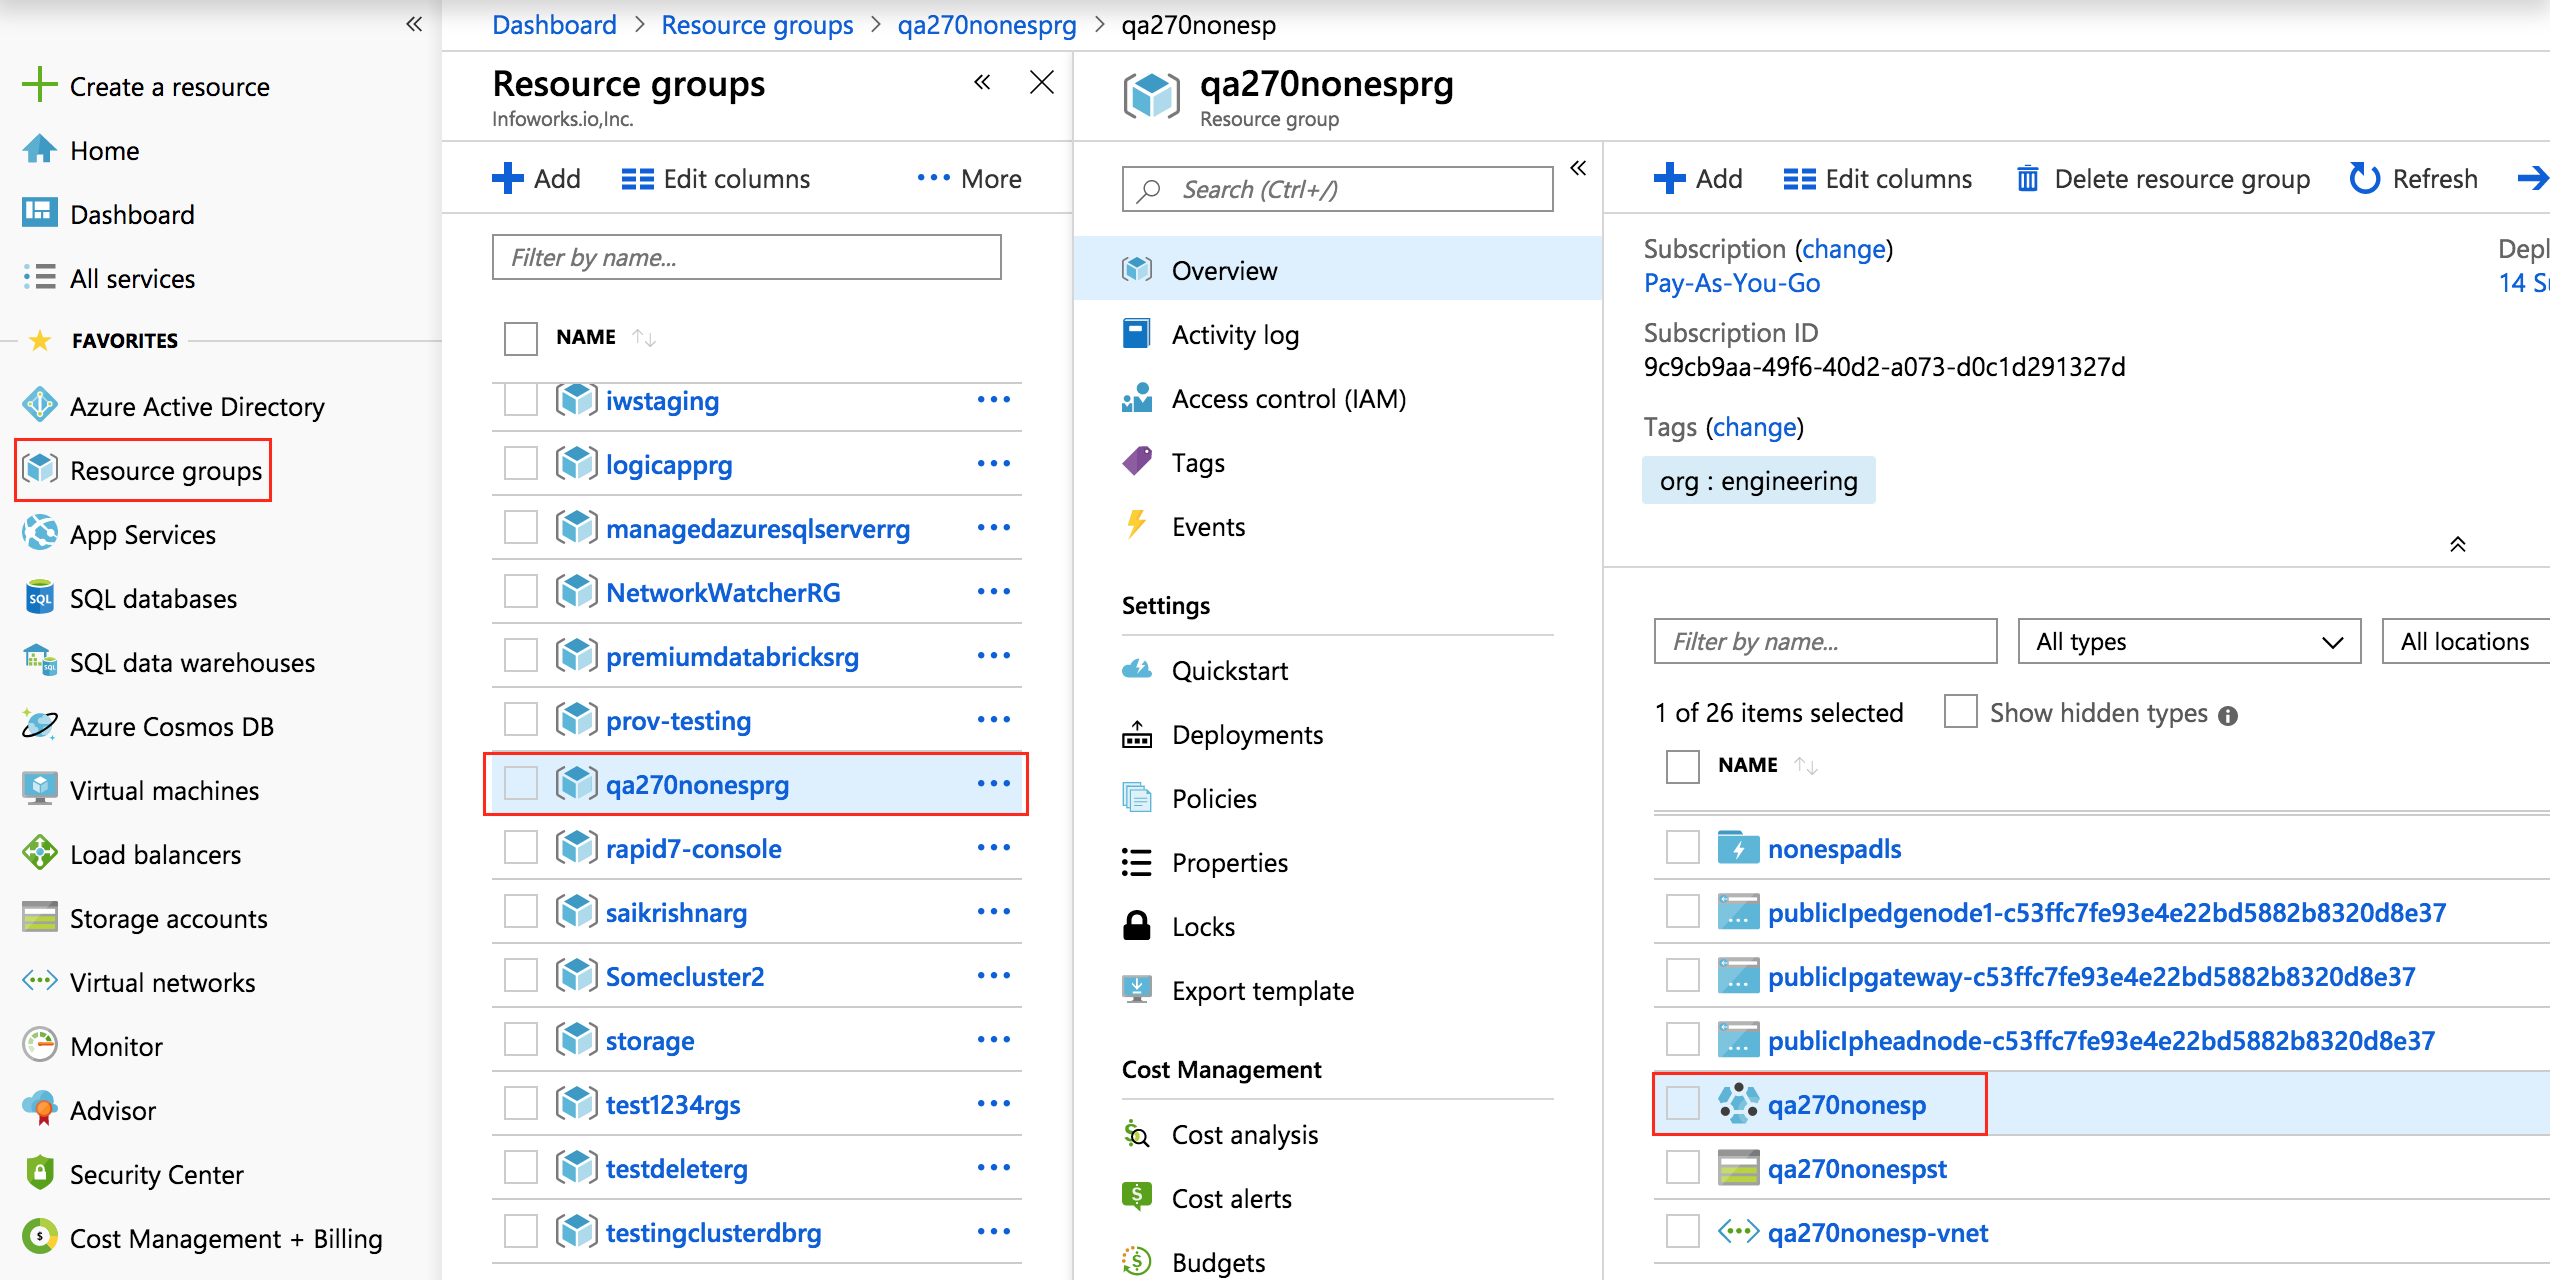This screenshot has width=2550, height=1280.
Task: Open Monitor gauge icon
Action: point(39,1045)
